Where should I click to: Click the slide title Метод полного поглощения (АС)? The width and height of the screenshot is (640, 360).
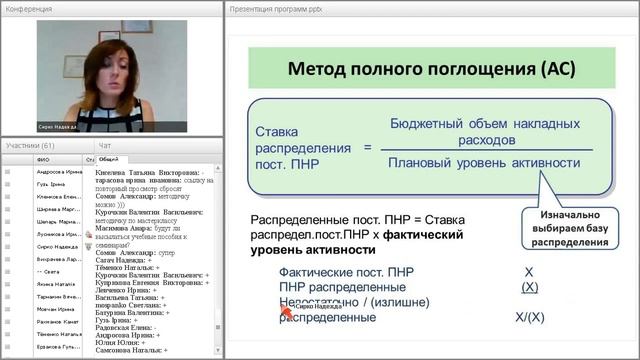click(431, 68)
